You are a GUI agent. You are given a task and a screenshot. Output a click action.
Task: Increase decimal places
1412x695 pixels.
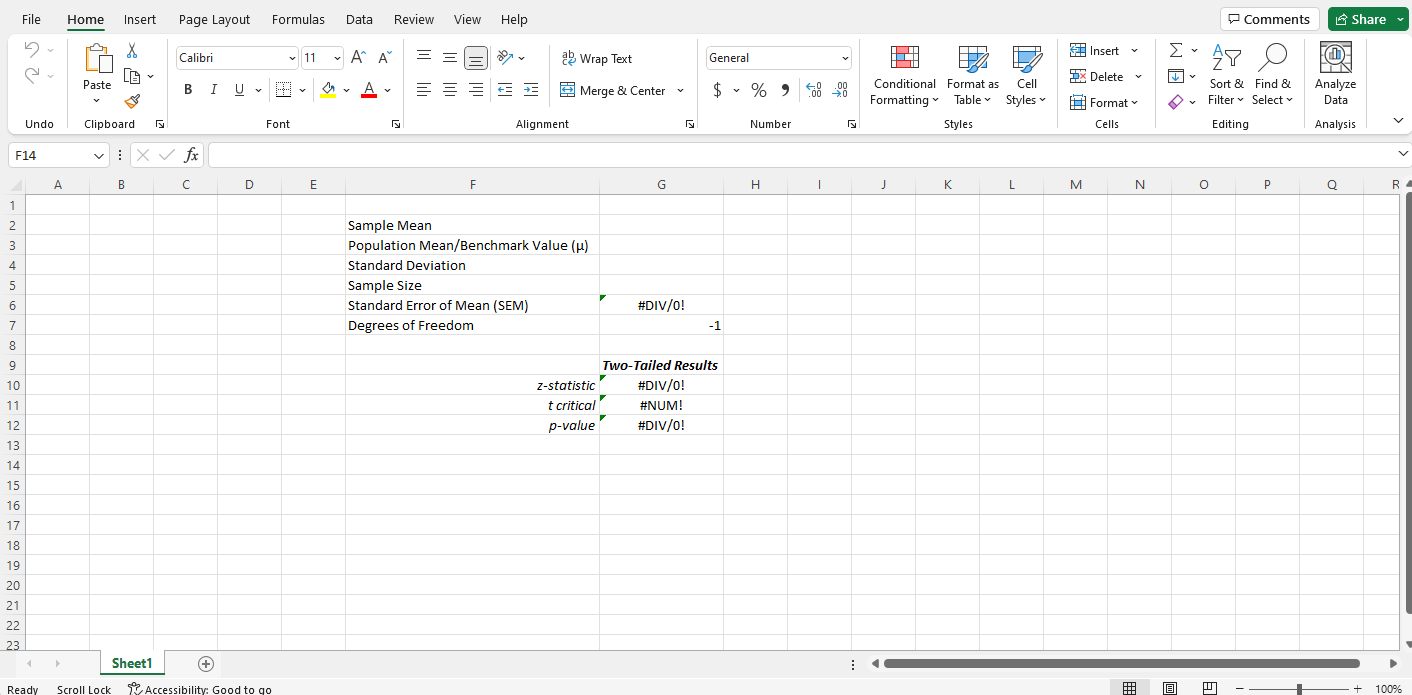pyautogui.click(x=813, y=89)
